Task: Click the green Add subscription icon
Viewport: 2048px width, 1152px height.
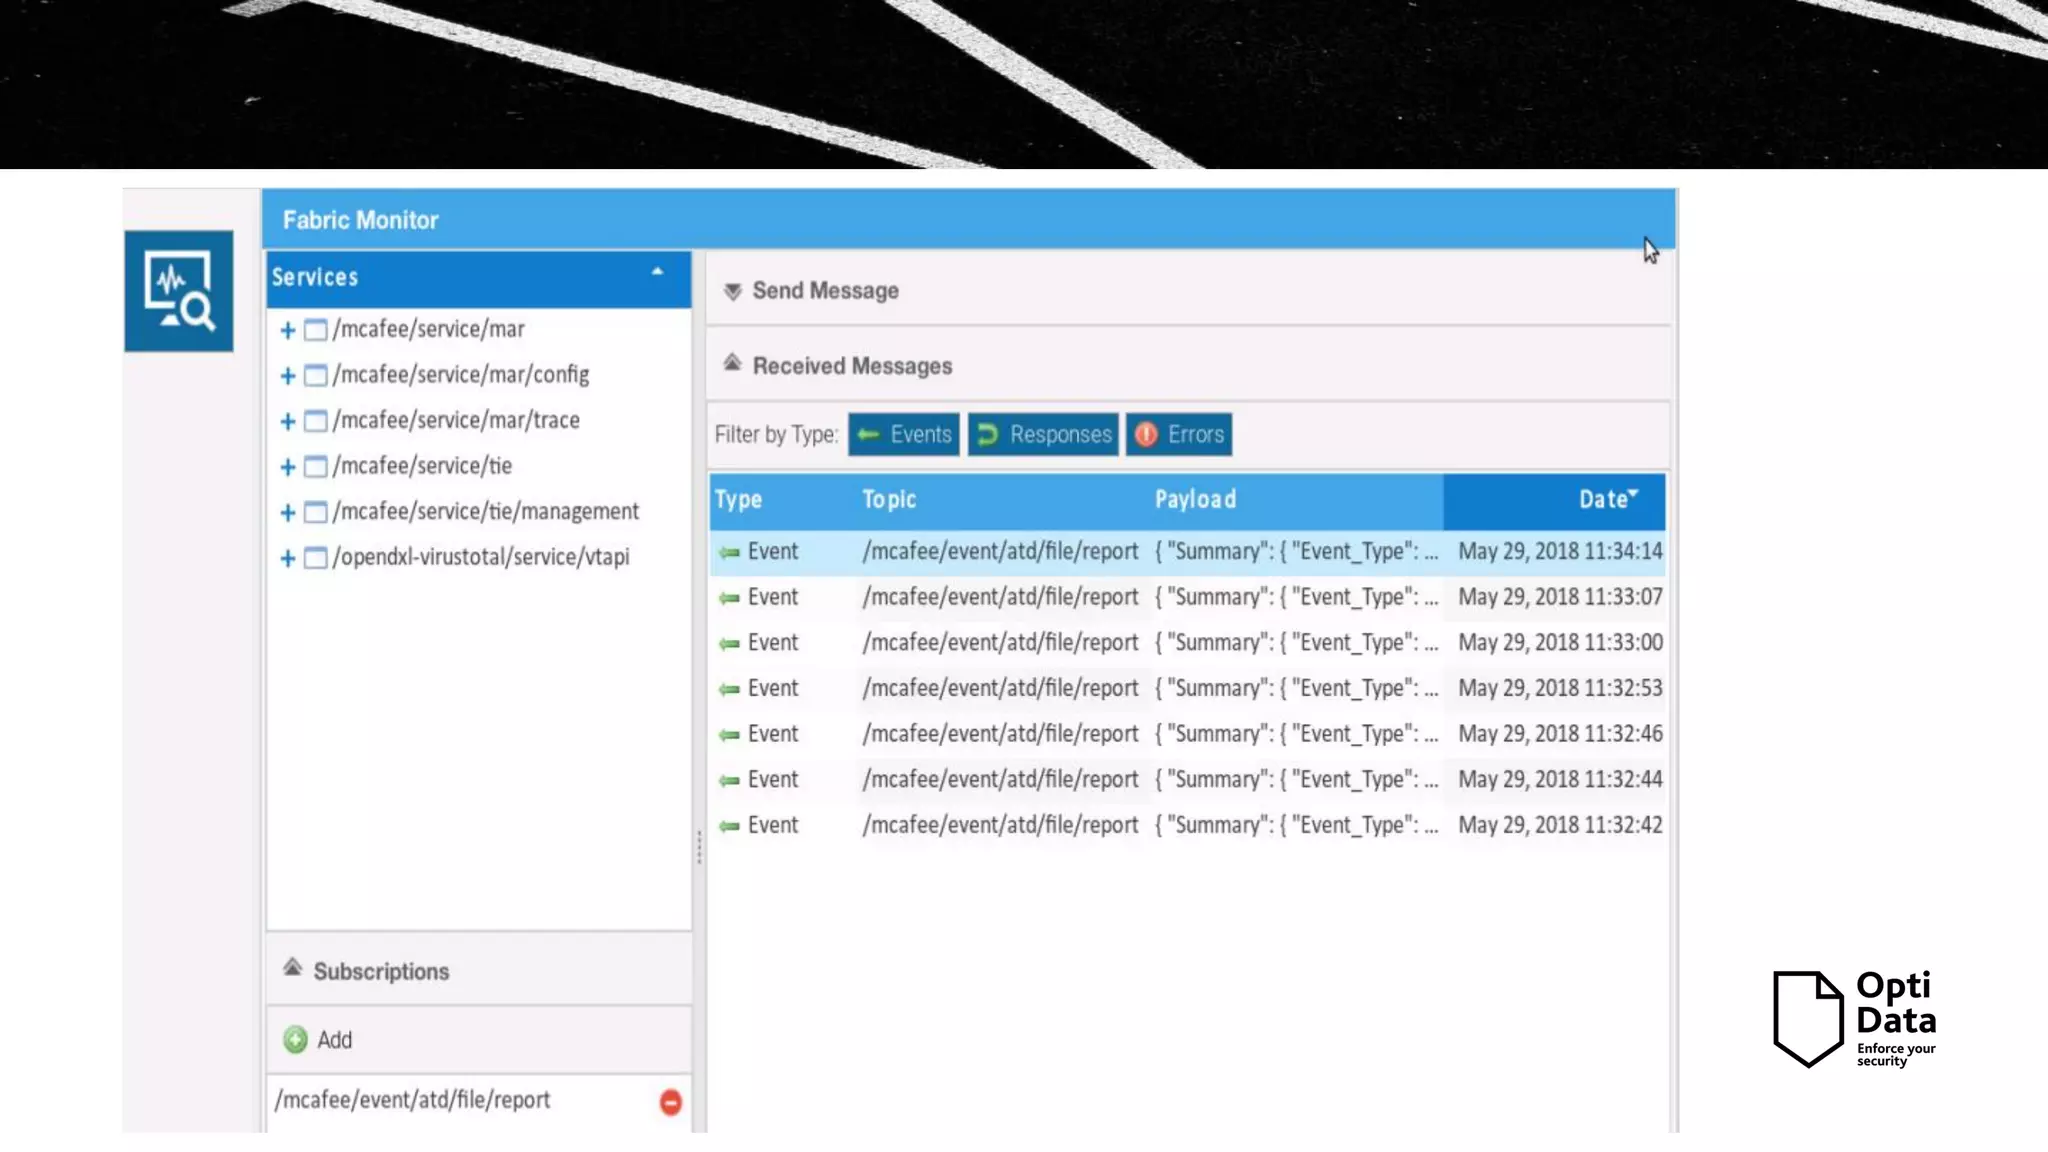Action: (x=295, y=1040)
